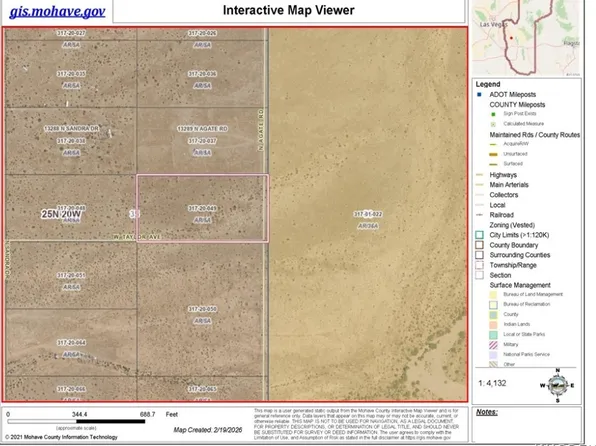This screenshot has width=596, height=446.
Task: Click the Surrounding Counties outline box
Action: tap(479, 255)
